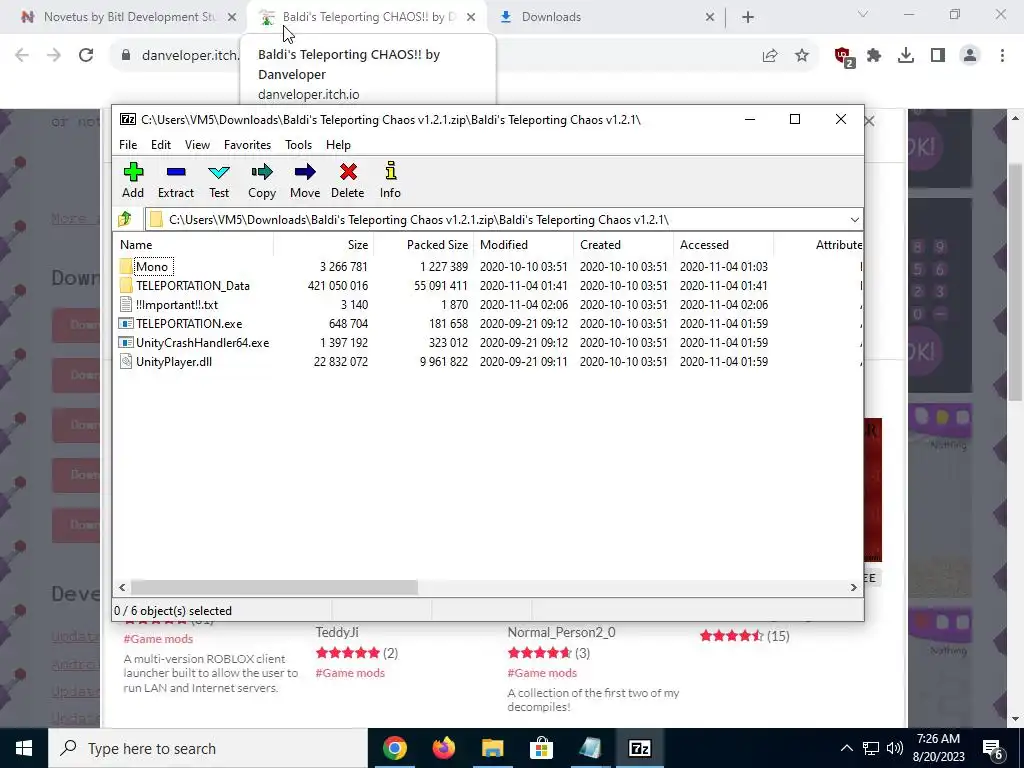The image size is (1024, 768).
Task: Select TELEPORTATION.exe in the list
Action: tap(189, 323)
